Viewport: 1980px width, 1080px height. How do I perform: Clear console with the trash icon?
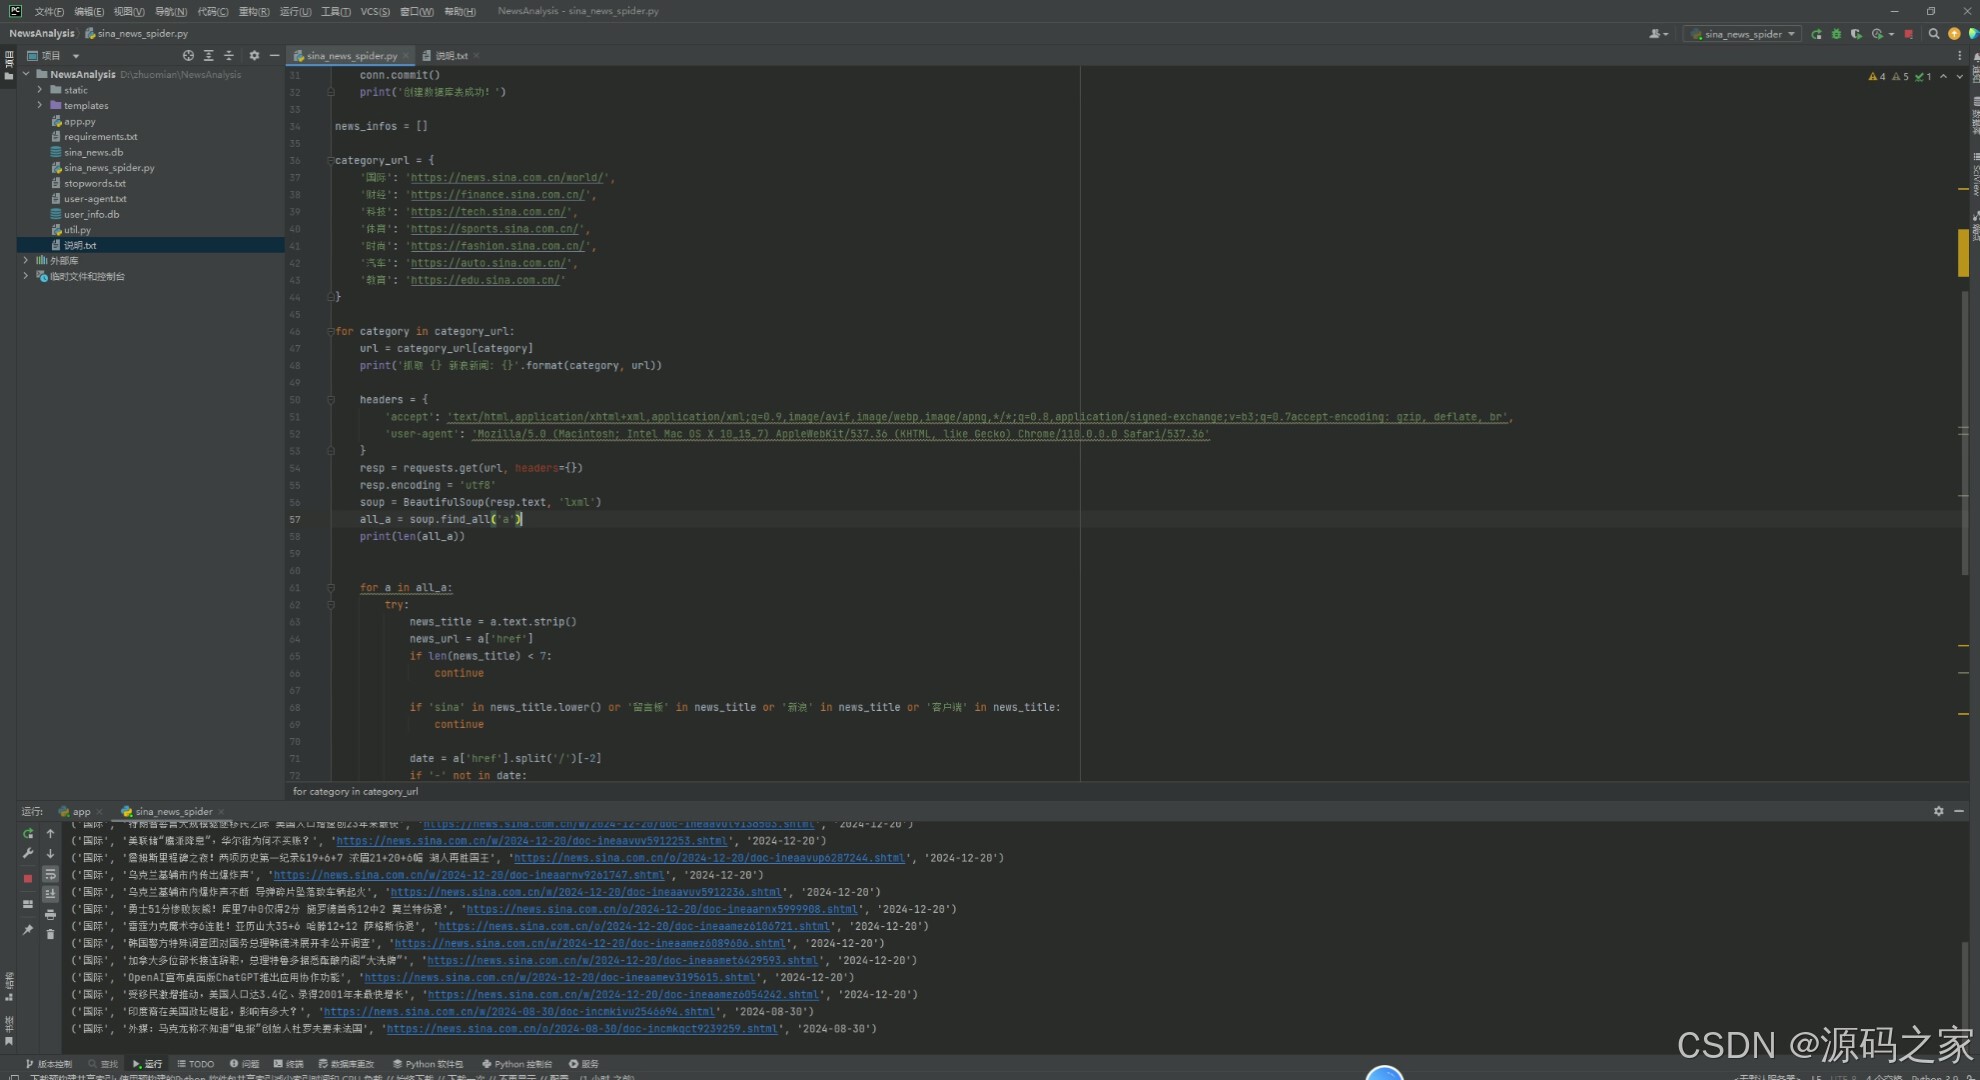50,934
